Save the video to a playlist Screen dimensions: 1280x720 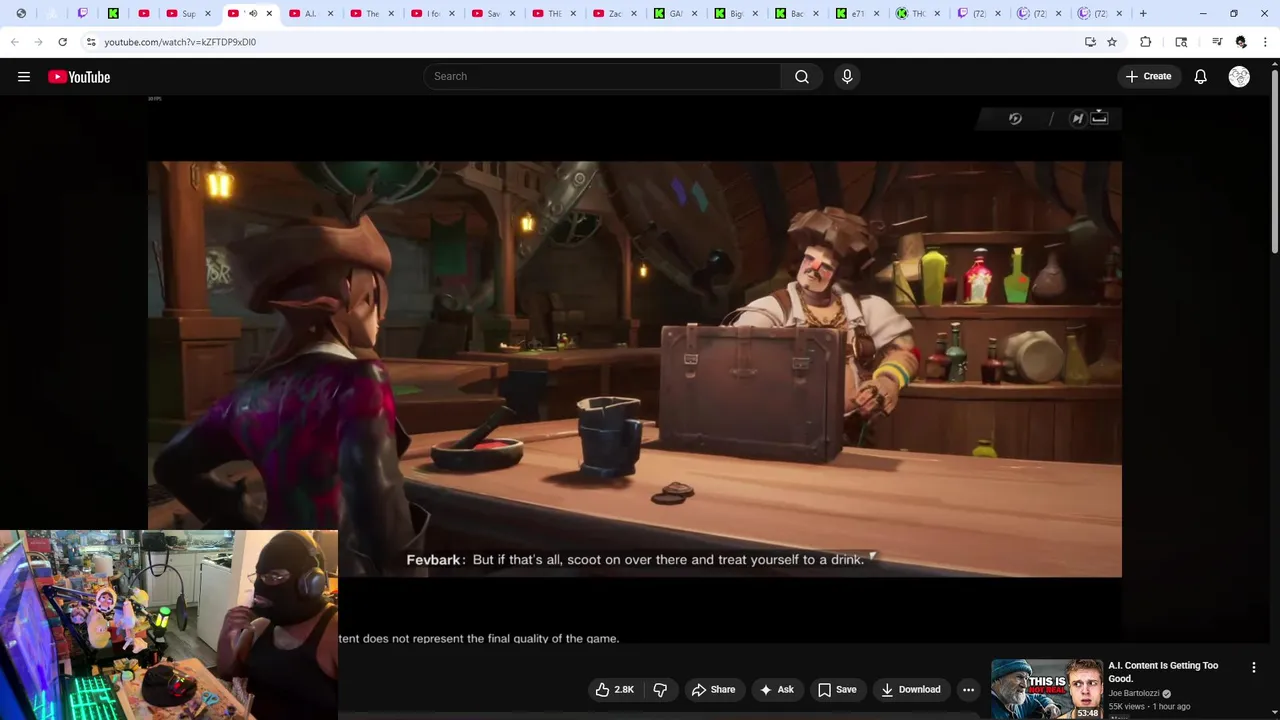tap(837, 690)
